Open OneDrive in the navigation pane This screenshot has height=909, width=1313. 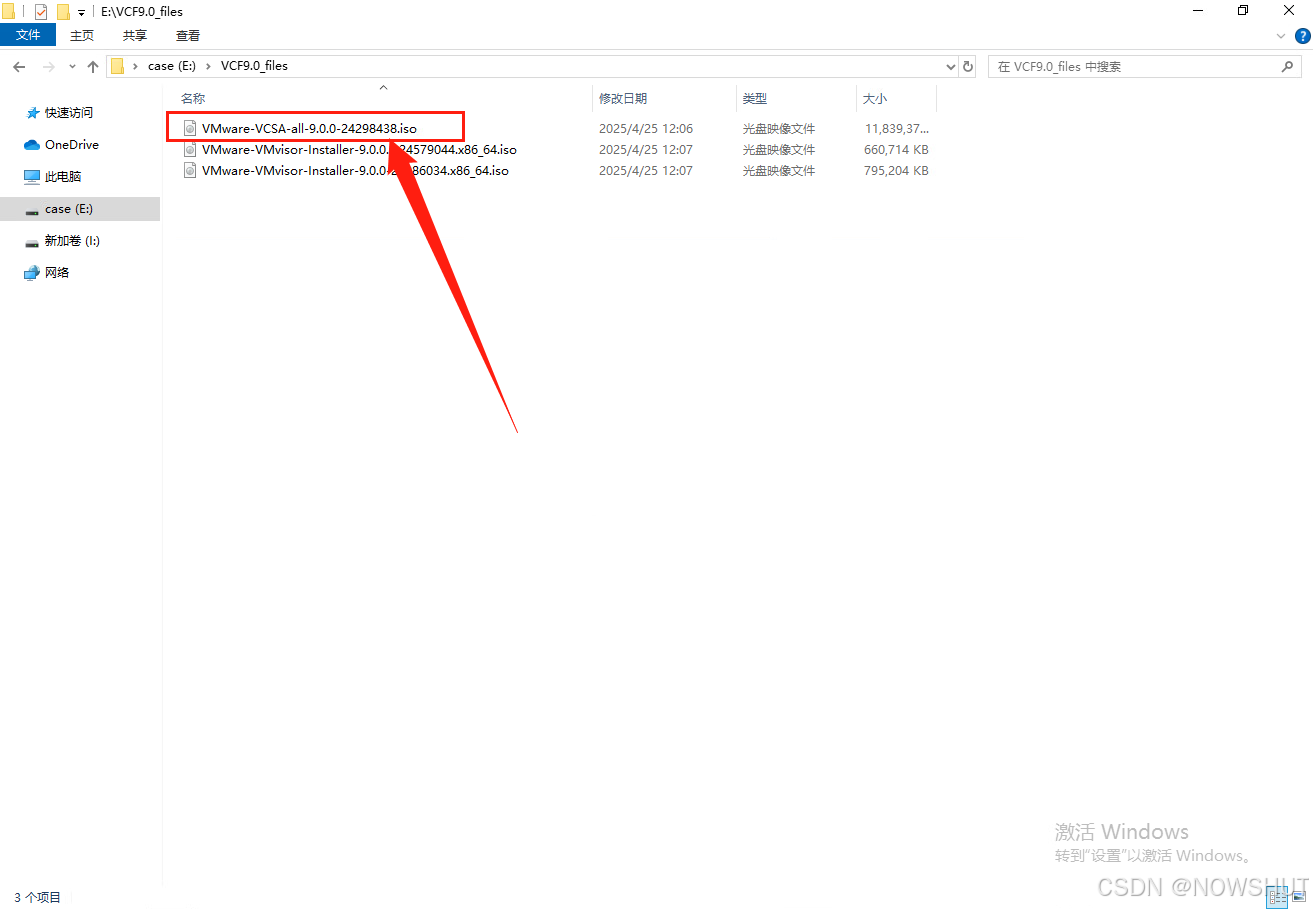[62, 145]
